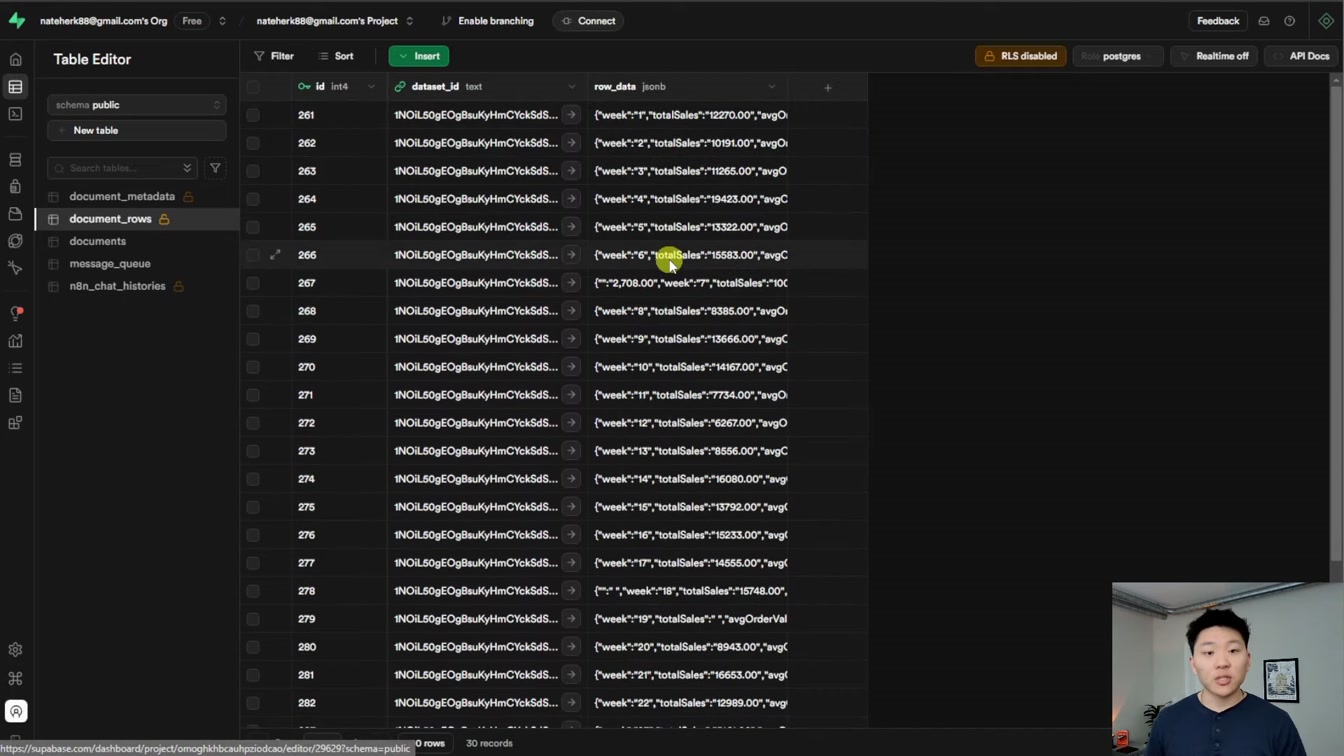The width and height of the screenshot is (1344, 756).
Task: Open the n8n_chat_histories table
Action: [117, 286]
